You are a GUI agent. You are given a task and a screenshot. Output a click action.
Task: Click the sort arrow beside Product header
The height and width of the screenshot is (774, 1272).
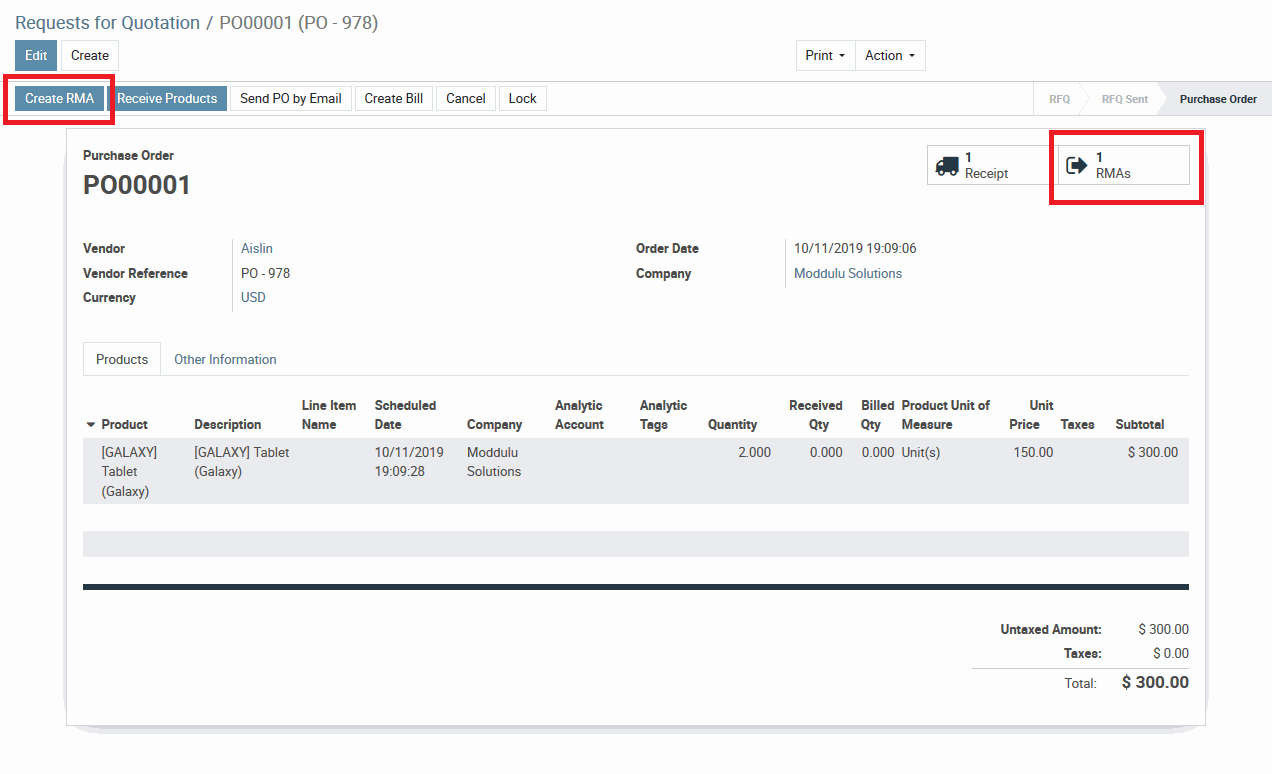coord(92,425)
